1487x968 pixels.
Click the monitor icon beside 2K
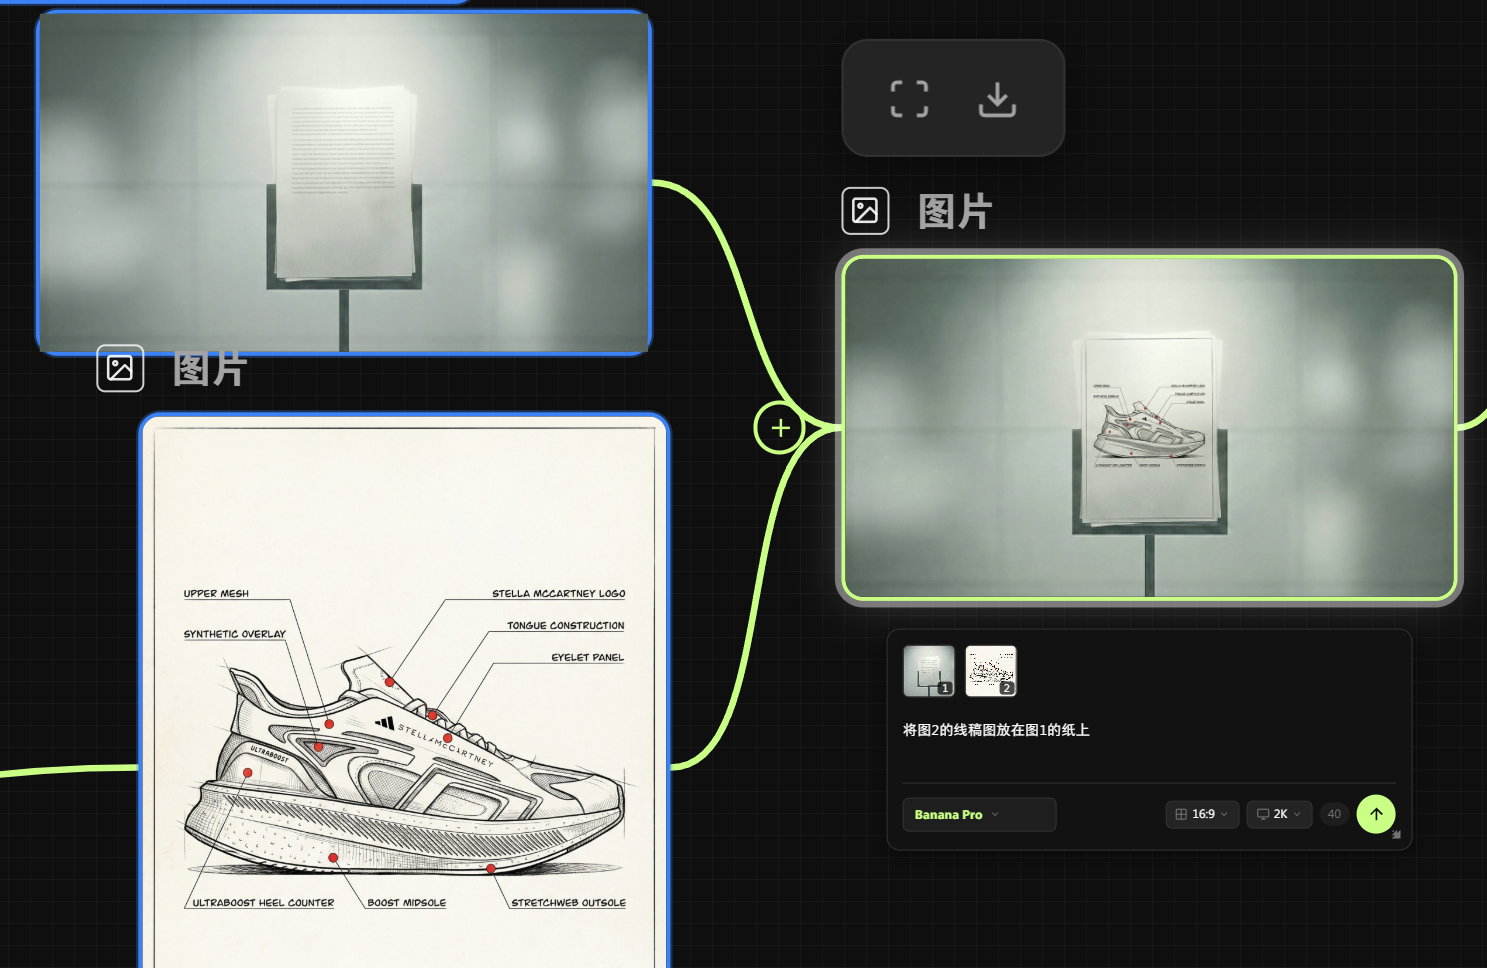click(1263, 814)
